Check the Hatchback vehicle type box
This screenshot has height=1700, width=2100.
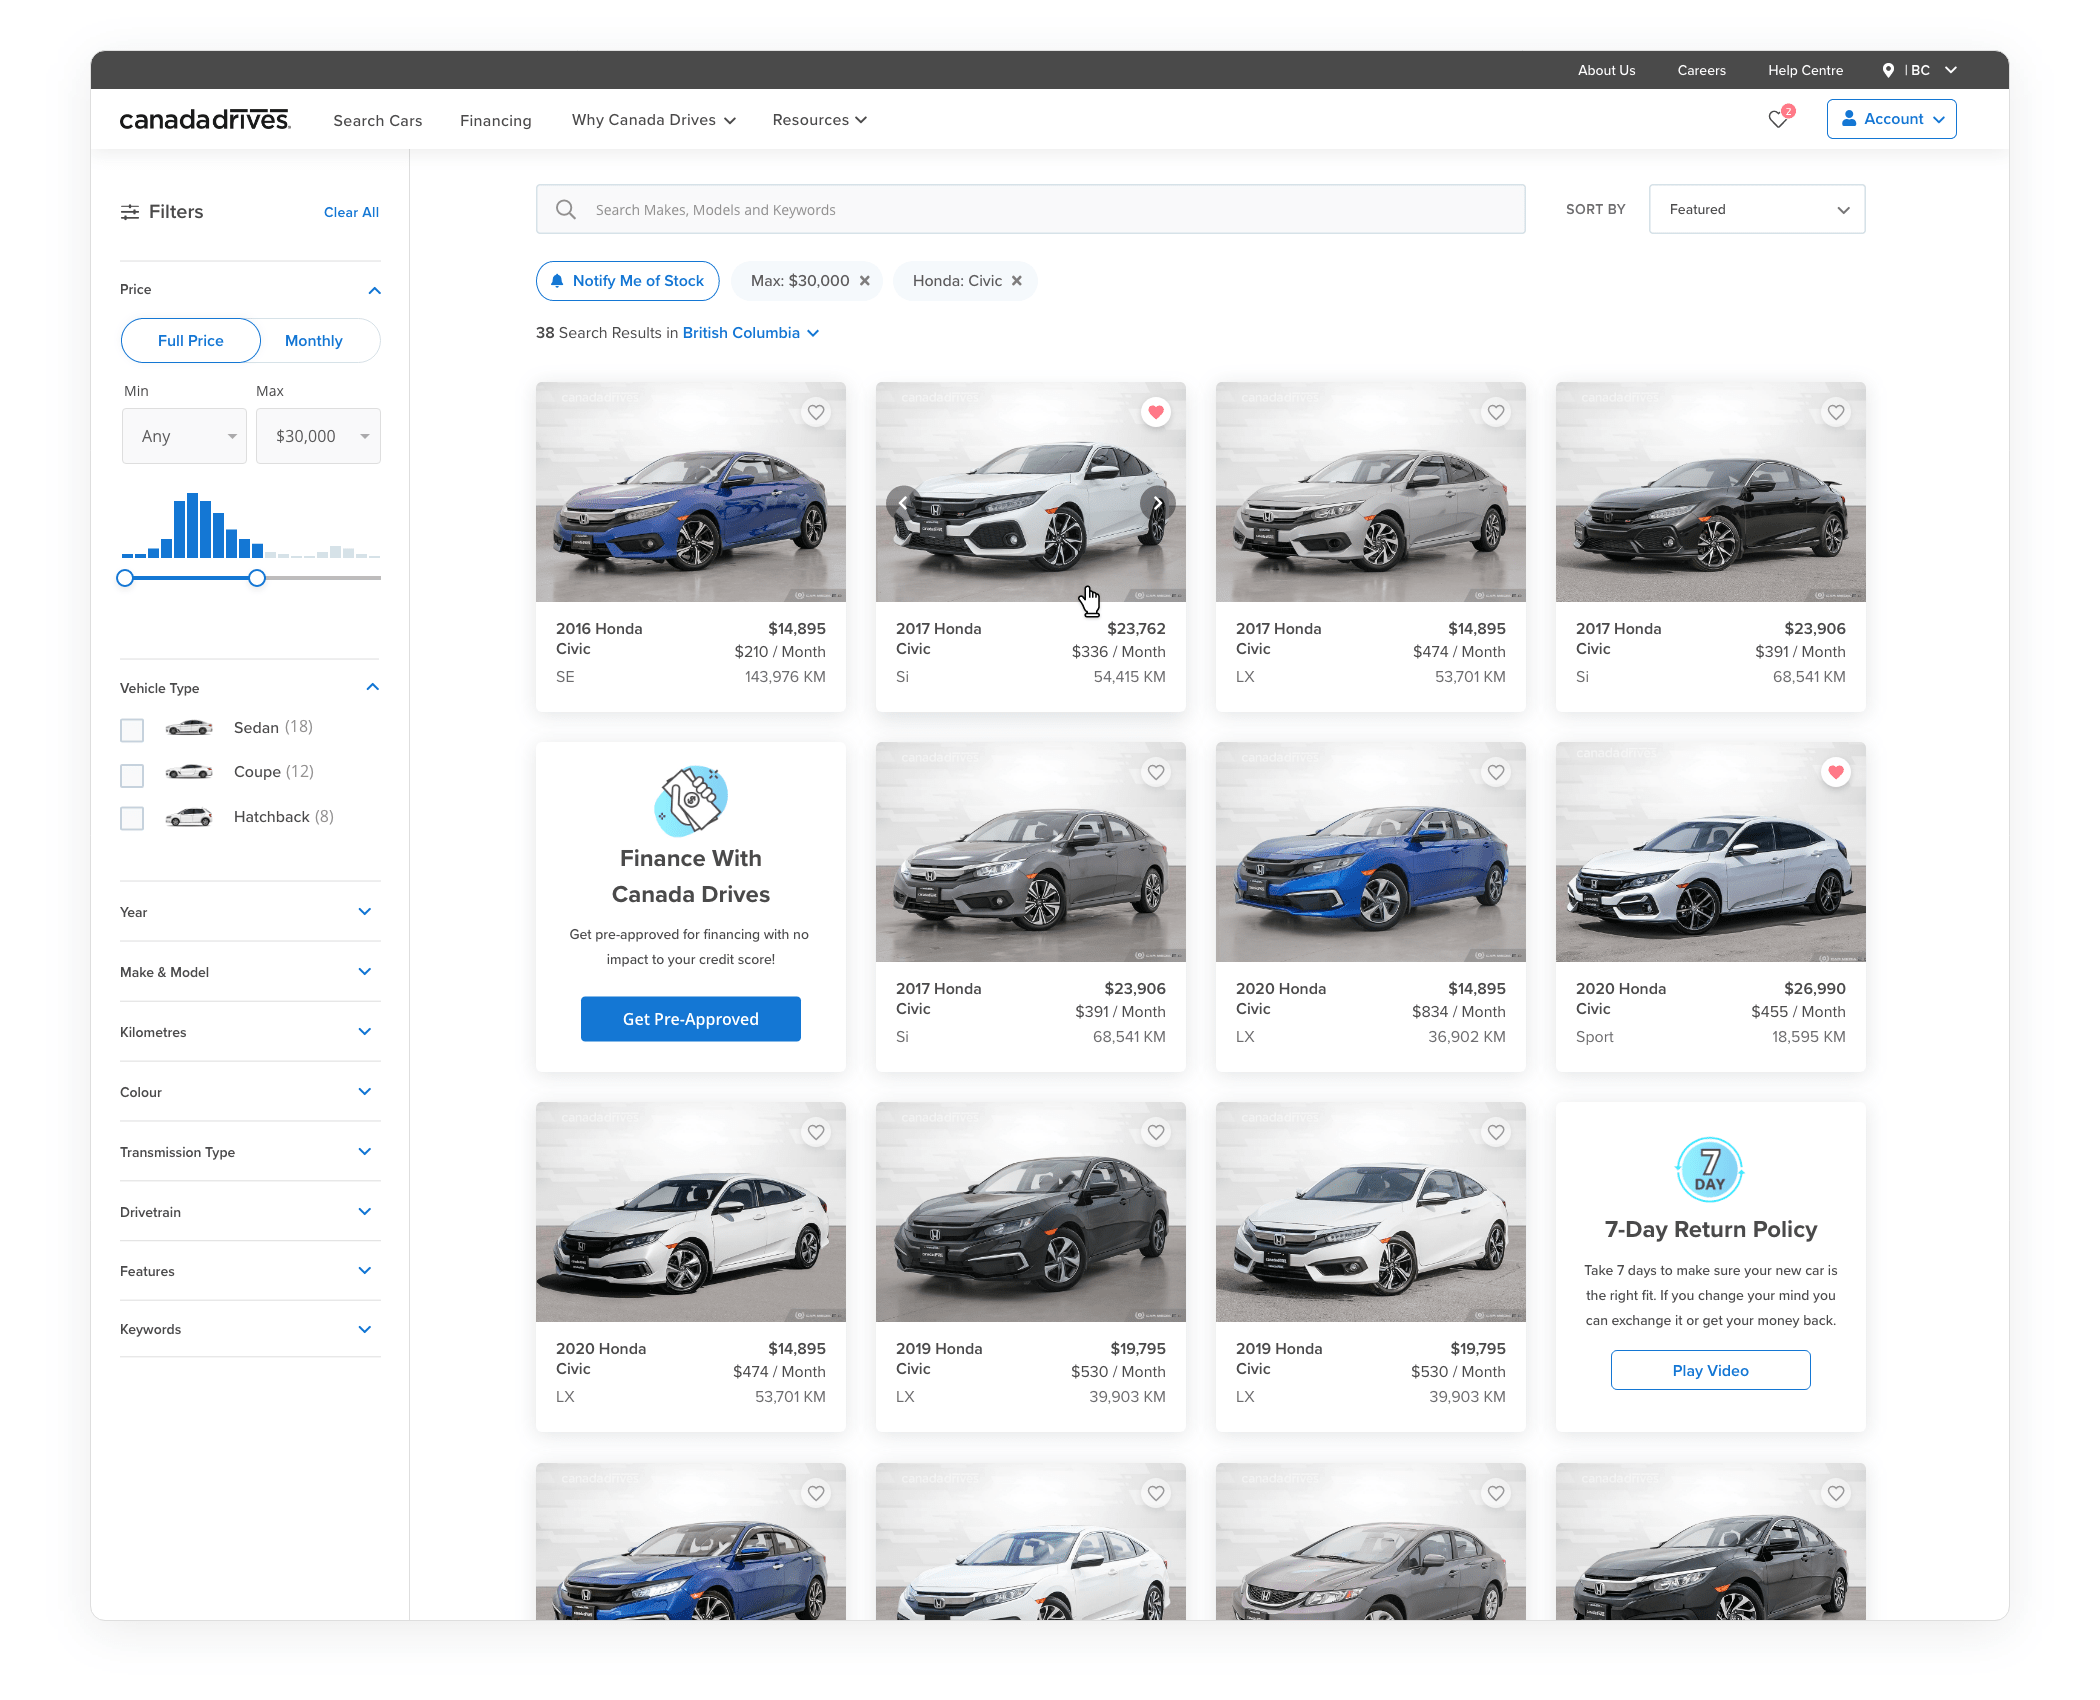click(132, 818)
